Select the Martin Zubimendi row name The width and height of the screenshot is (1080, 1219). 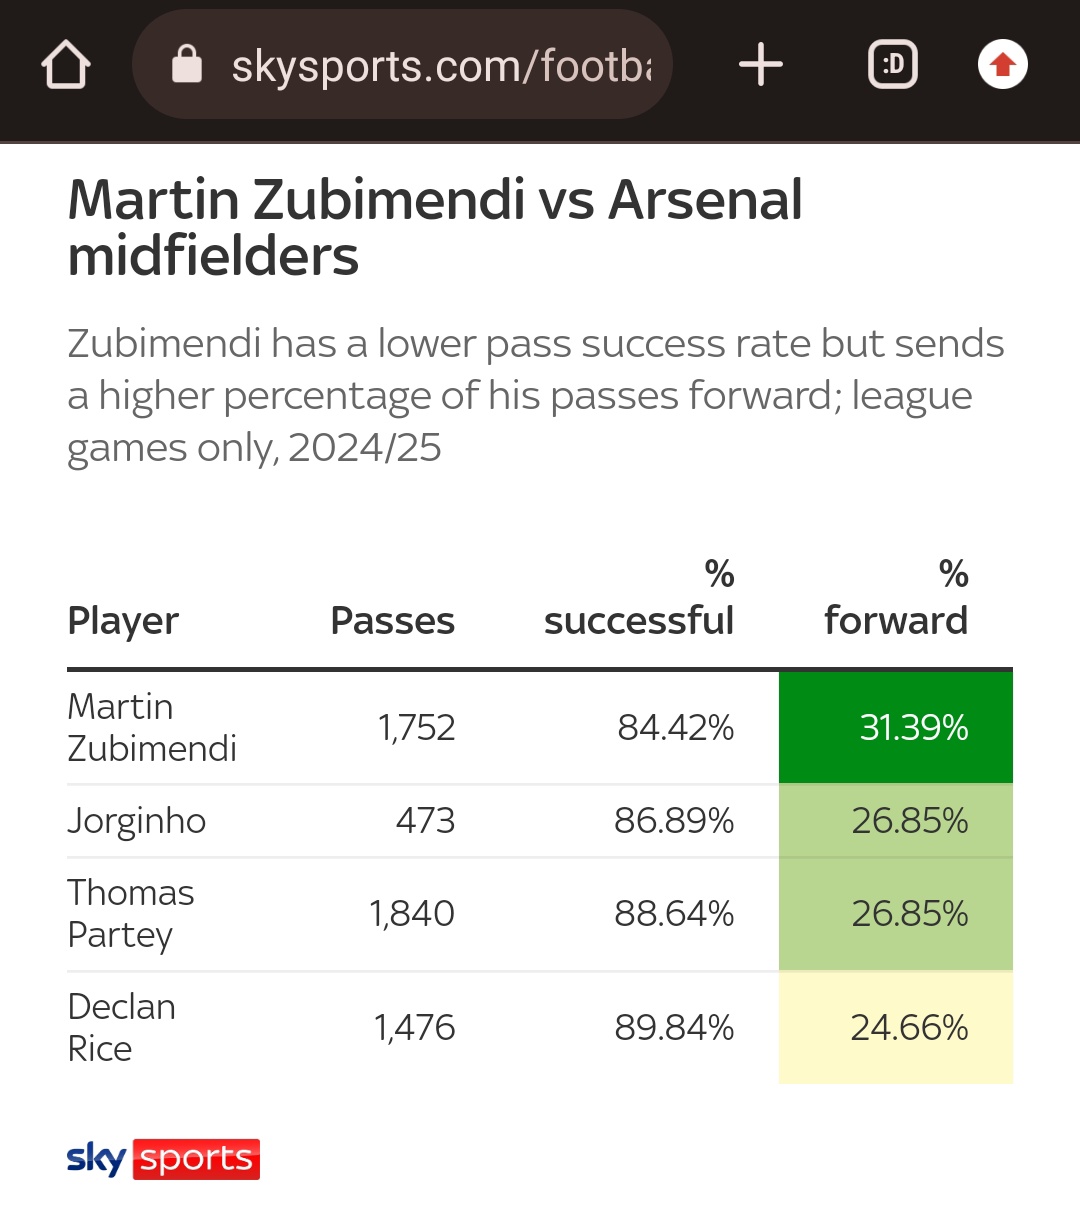coord(152,727)
